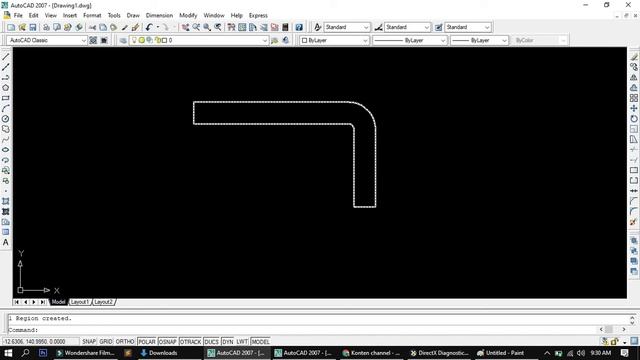Click the Move tool
Screen dimensions: 640x360
633,109
